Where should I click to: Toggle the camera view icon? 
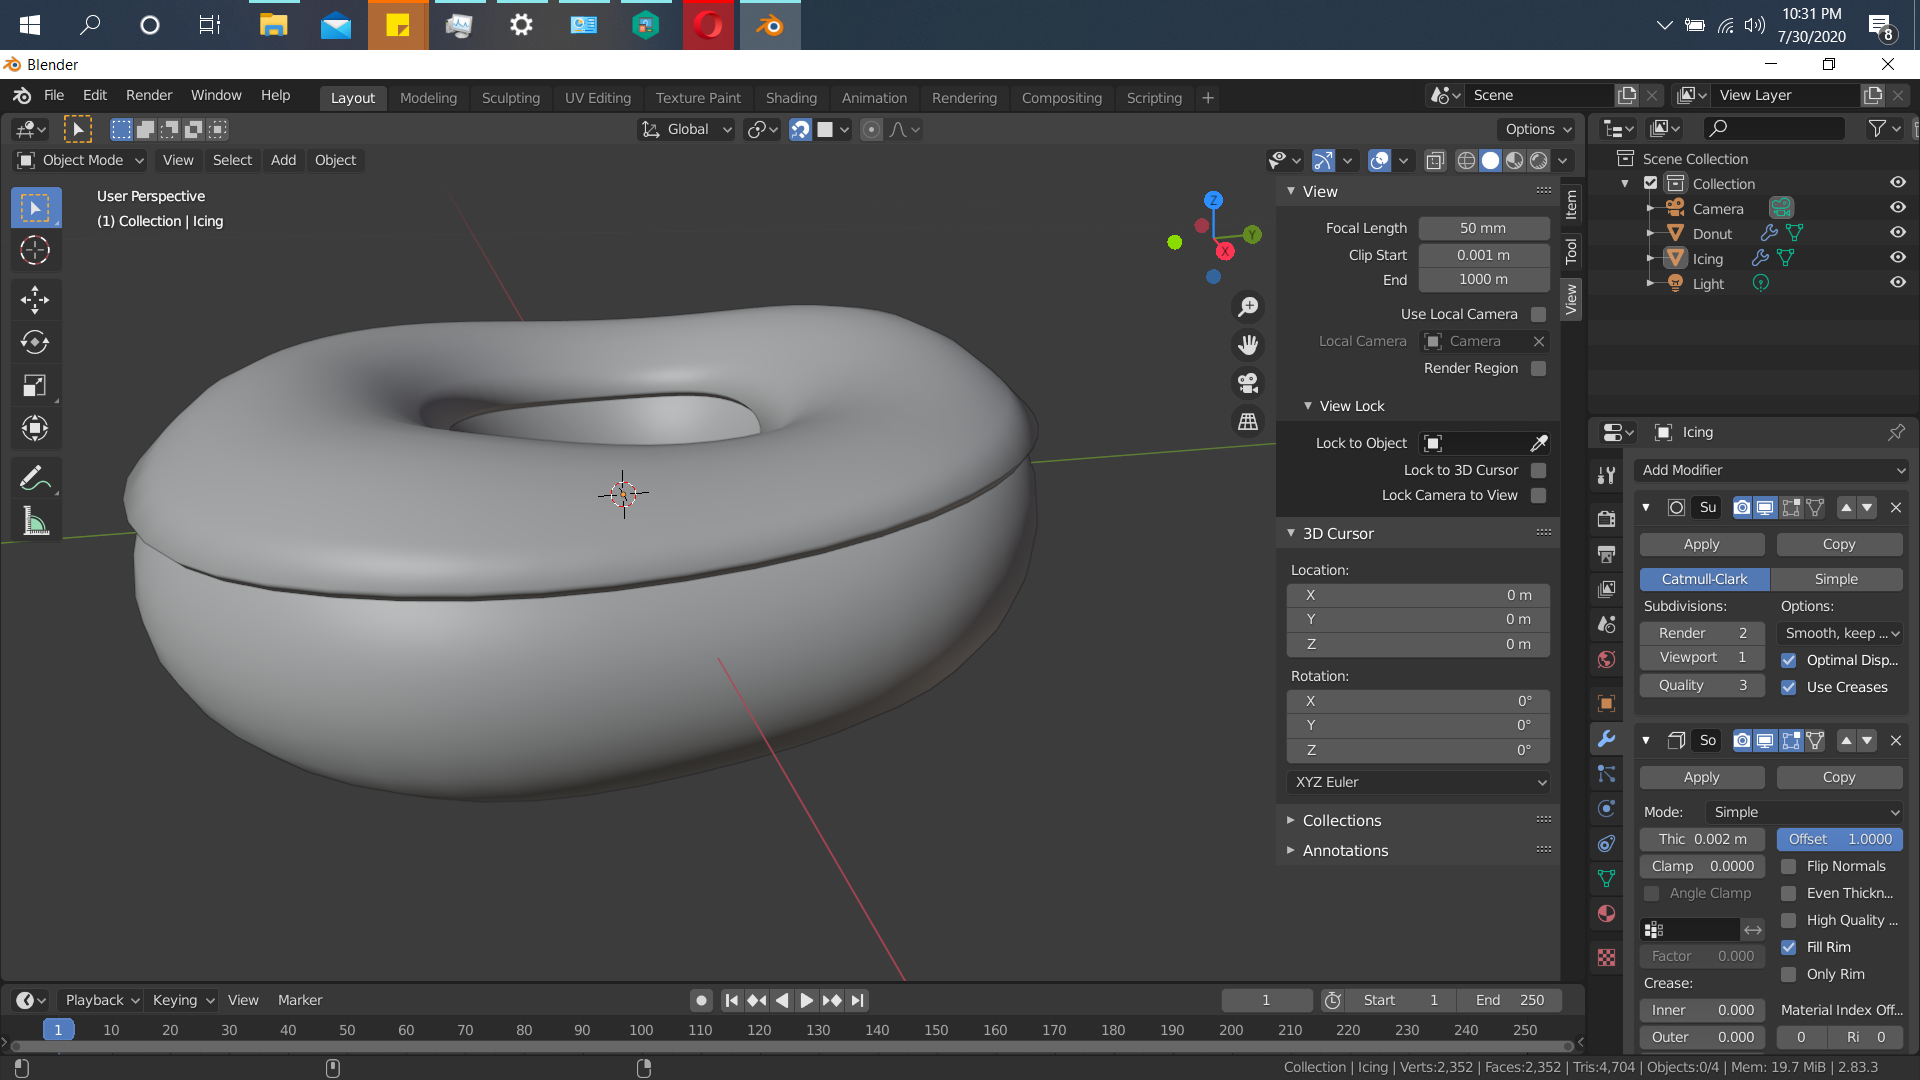1248,383
